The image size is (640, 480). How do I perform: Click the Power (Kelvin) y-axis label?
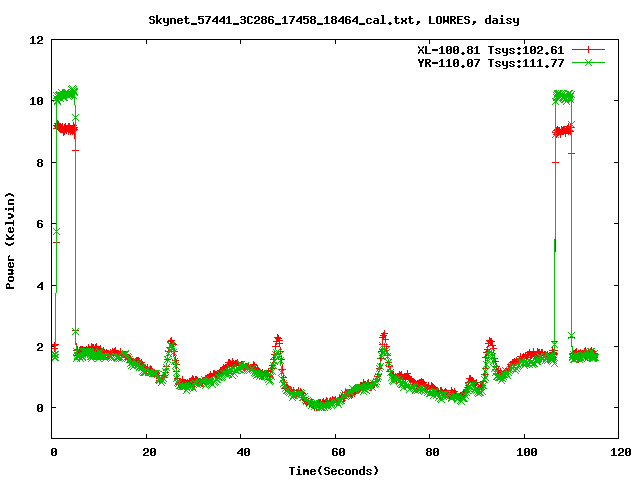click(11, 240)
